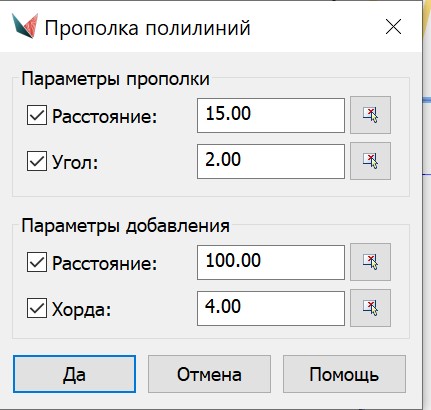This screenshot has height=410, width=431.
Task: Click the Отмена button
Action: point(209,374)
